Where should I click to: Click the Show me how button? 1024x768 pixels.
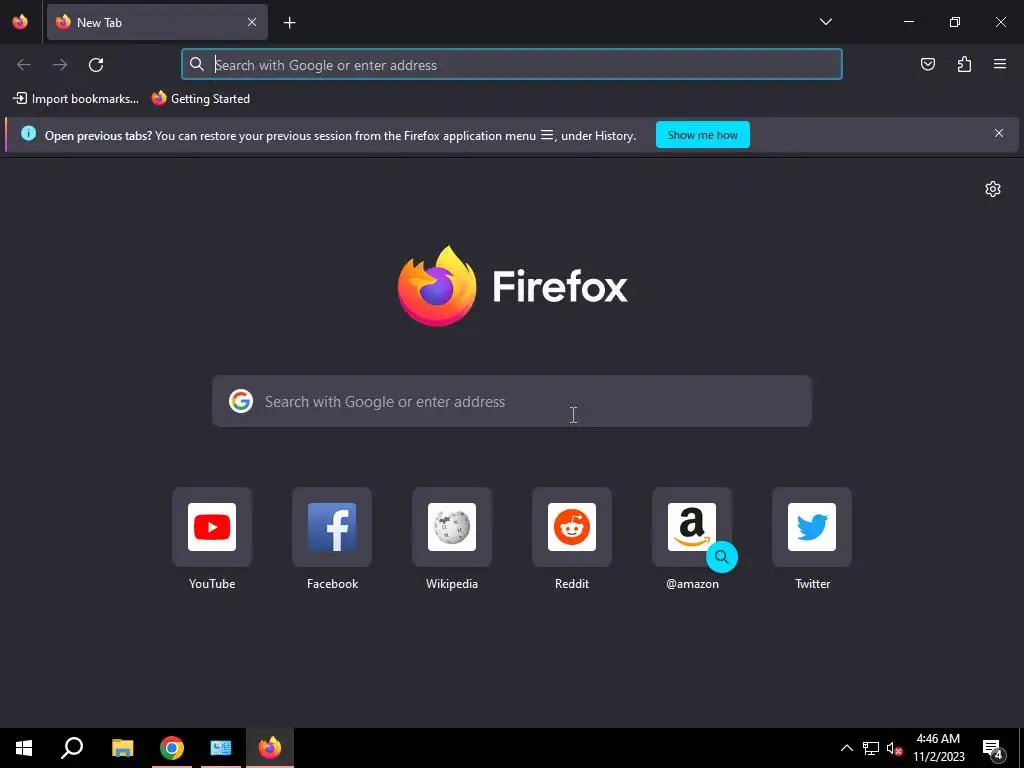pos(703,135)
